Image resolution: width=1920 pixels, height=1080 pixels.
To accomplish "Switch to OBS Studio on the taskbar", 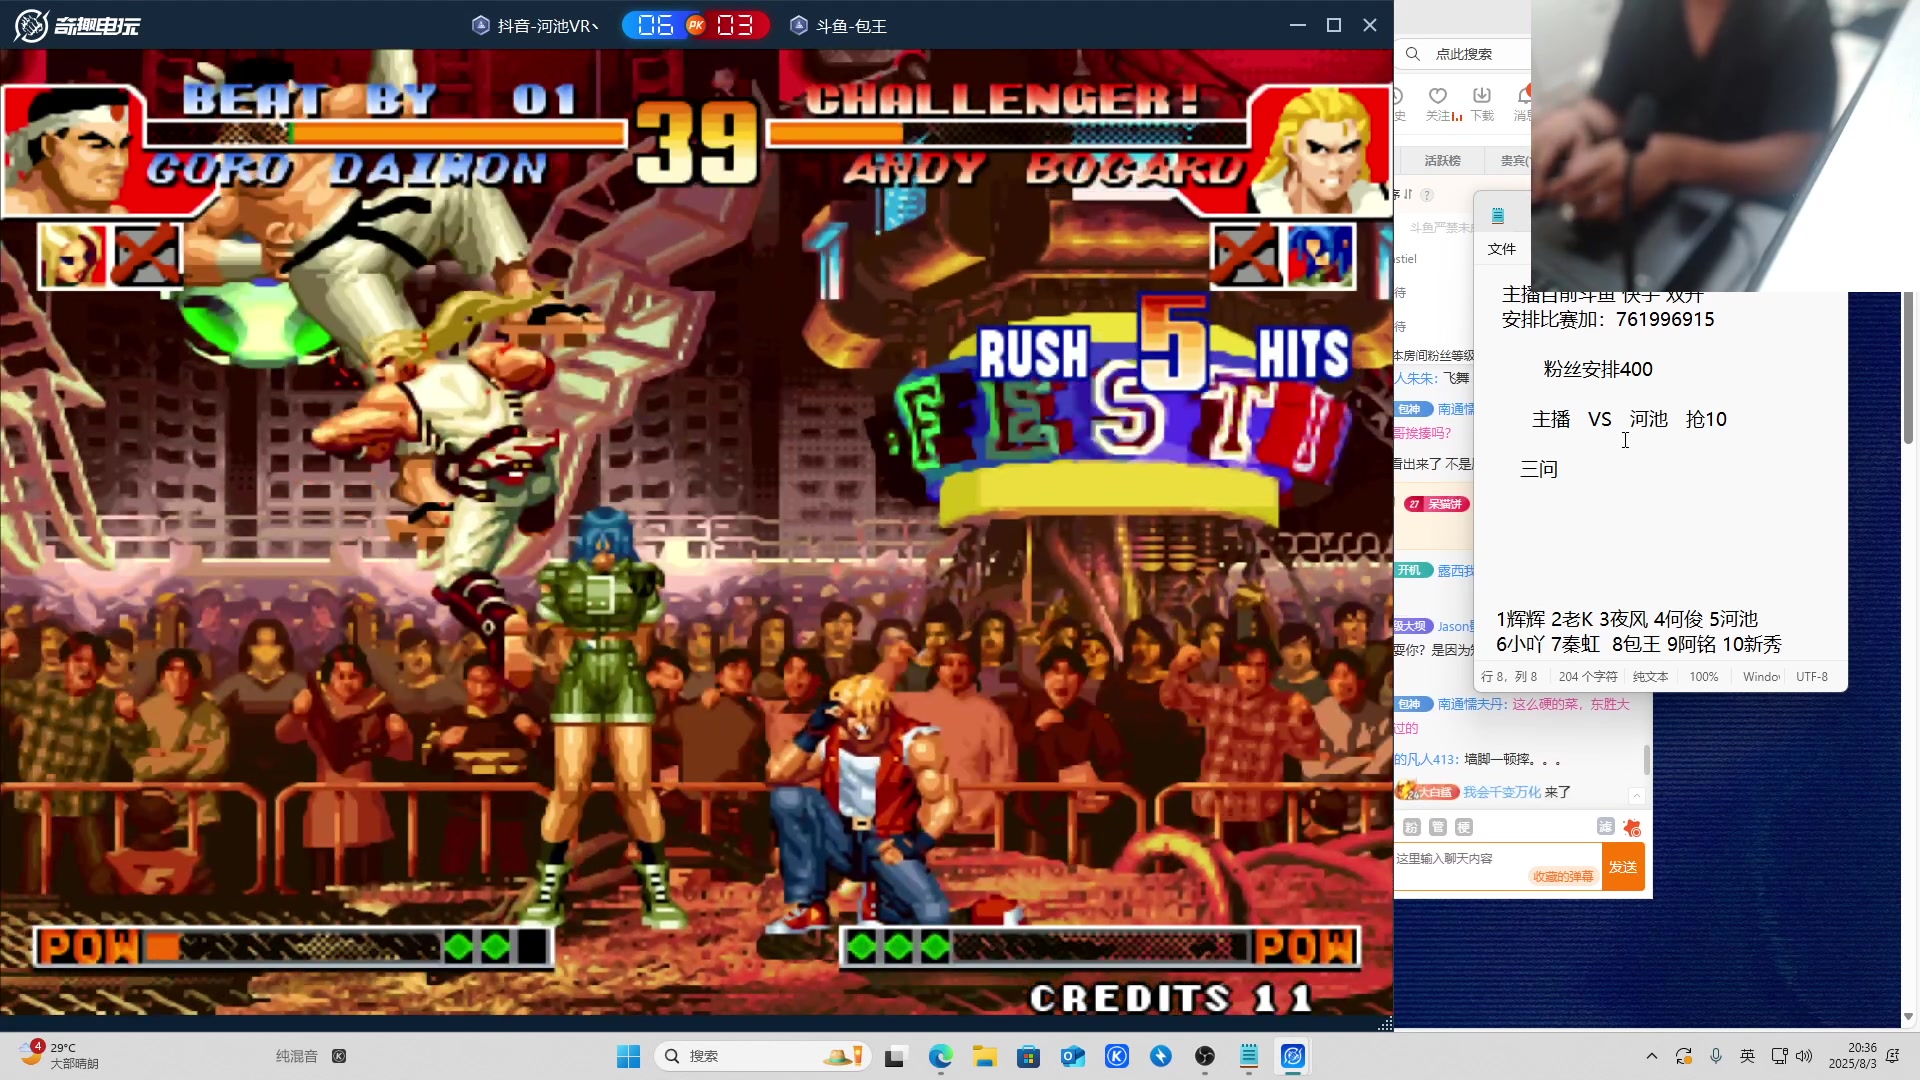I will [1205, 1056].
